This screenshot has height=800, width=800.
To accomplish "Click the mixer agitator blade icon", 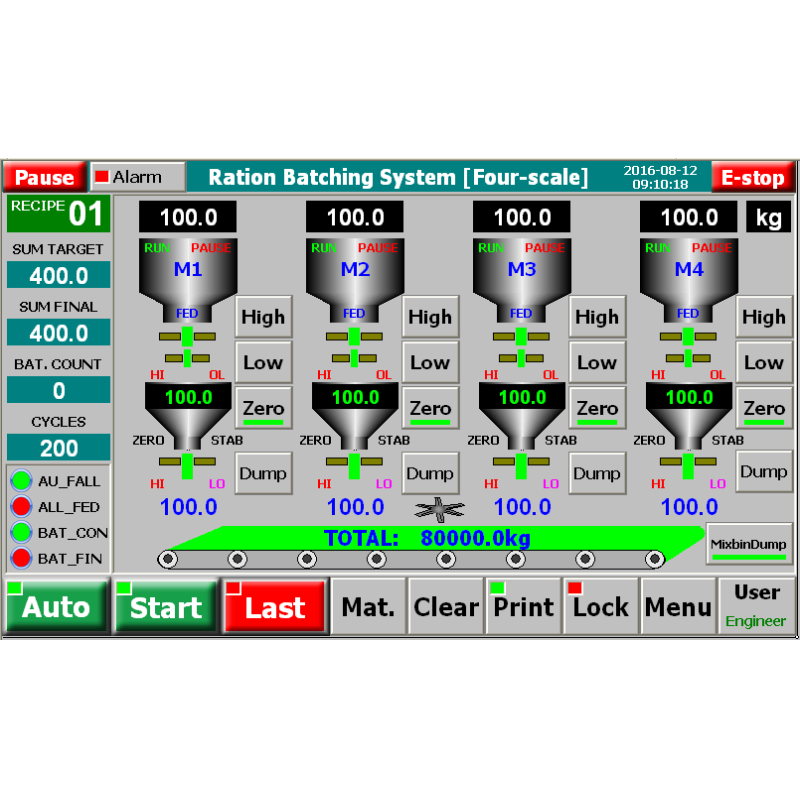I will 439,509.
